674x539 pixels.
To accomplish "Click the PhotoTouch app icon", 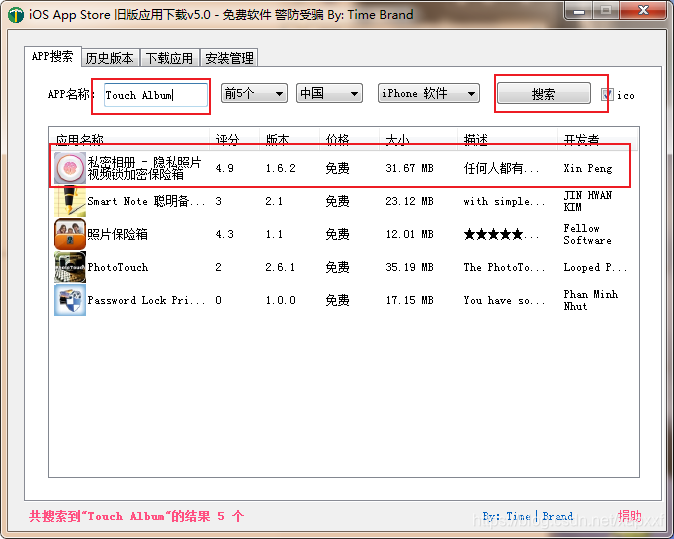I will coord(70,267).
